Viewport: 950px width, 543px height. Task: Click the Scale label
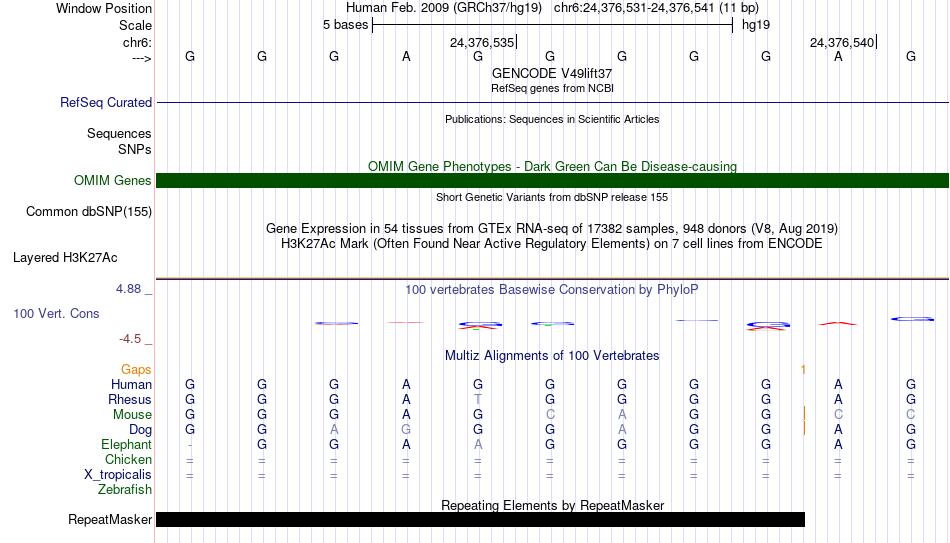(135, 25)
